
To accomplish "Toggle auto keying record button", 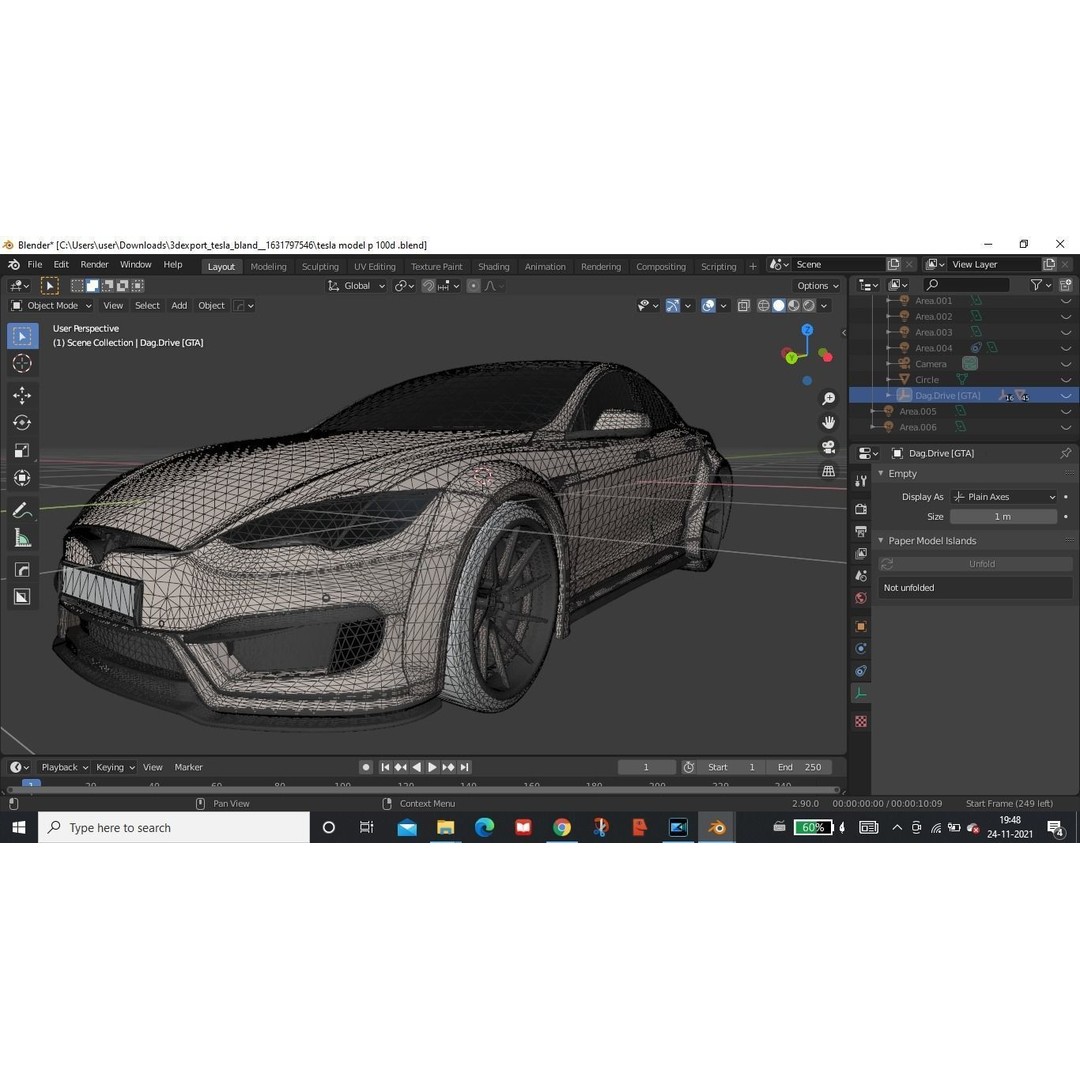I will click(366, 767).
